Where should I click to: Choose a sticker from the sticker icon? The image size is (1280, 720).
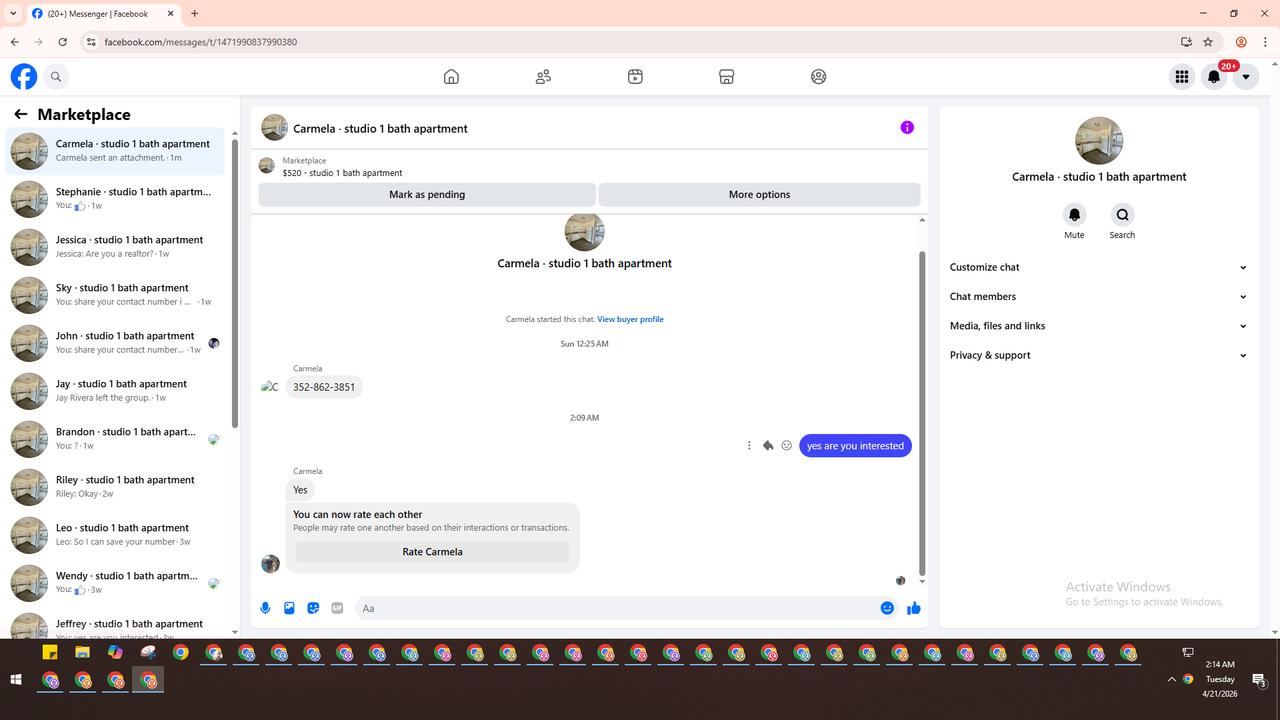pos(313,608)
